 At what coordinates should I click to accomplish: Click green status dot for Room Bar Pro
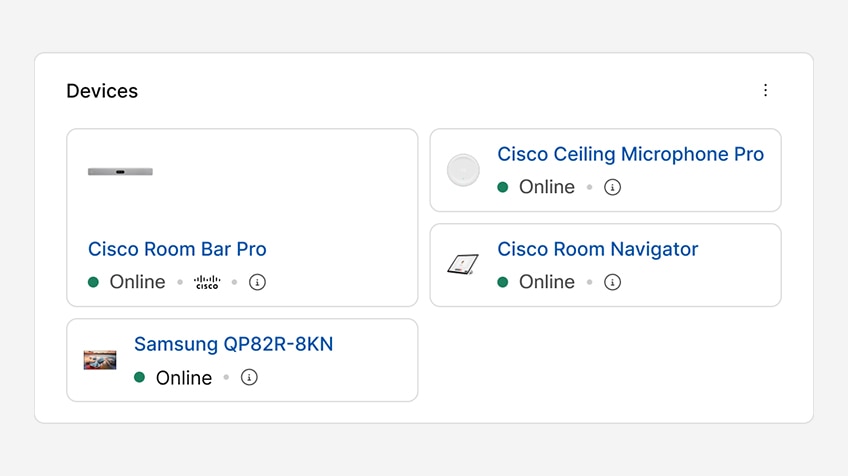94,282
